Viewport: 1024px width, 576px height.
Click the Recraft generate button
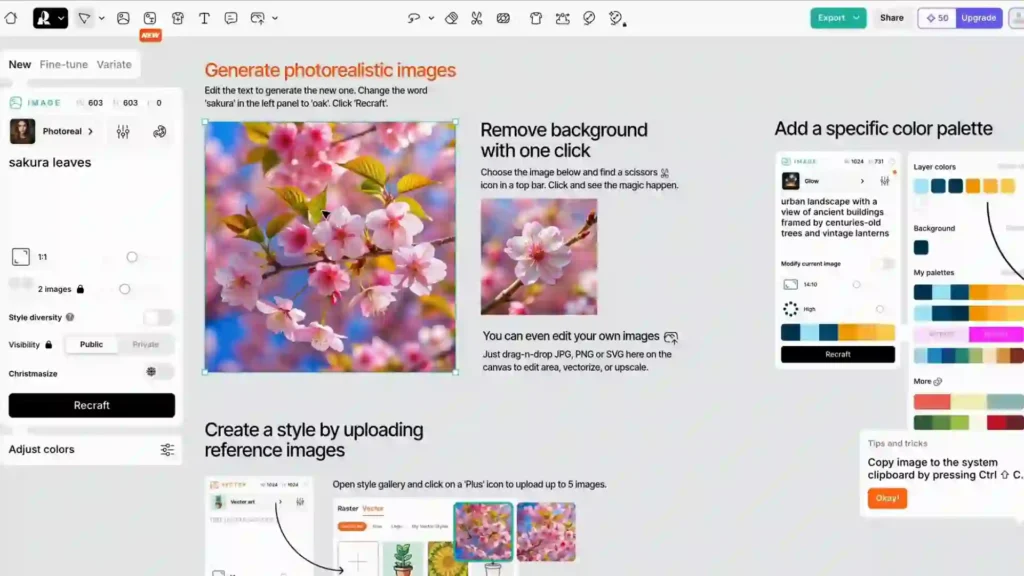click(x=91, y=405)
